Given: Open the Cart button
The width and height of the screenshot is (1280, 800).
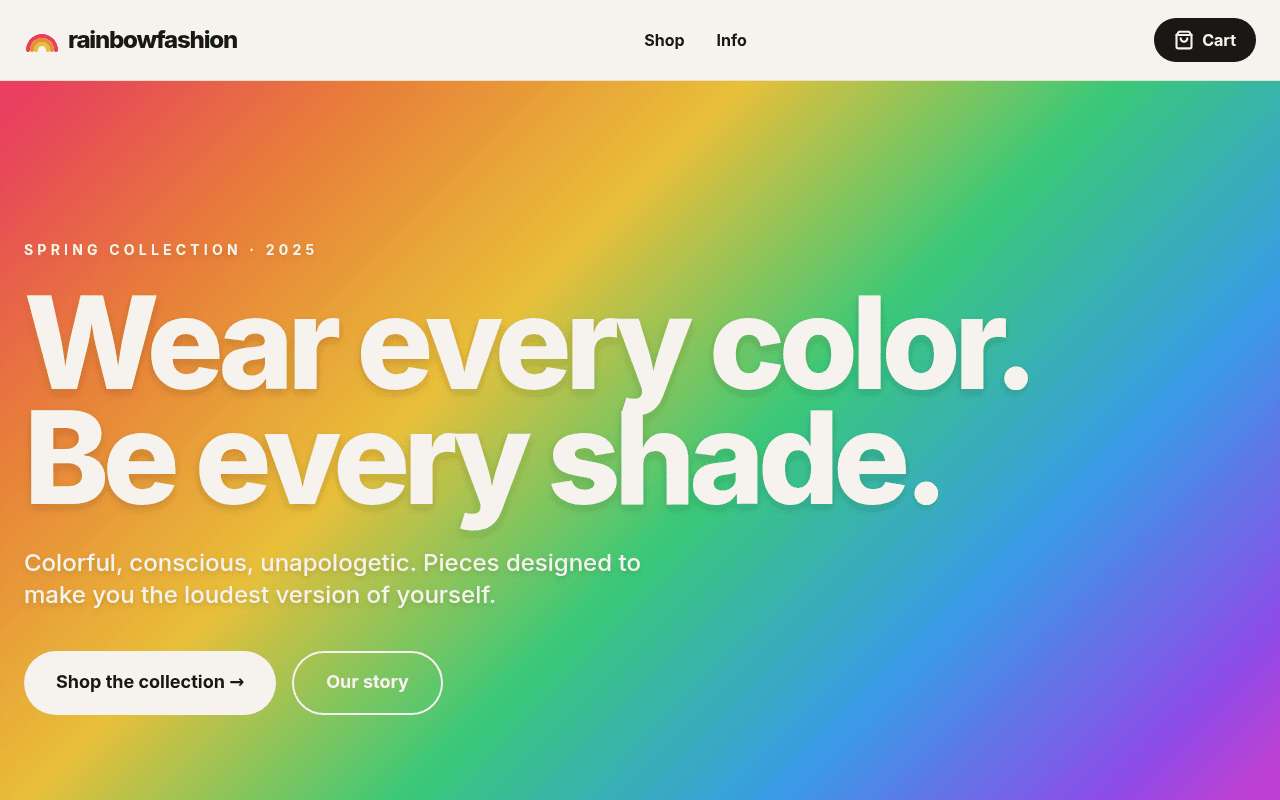Looking at the screenshot, I should click(x=1205, y=40).
